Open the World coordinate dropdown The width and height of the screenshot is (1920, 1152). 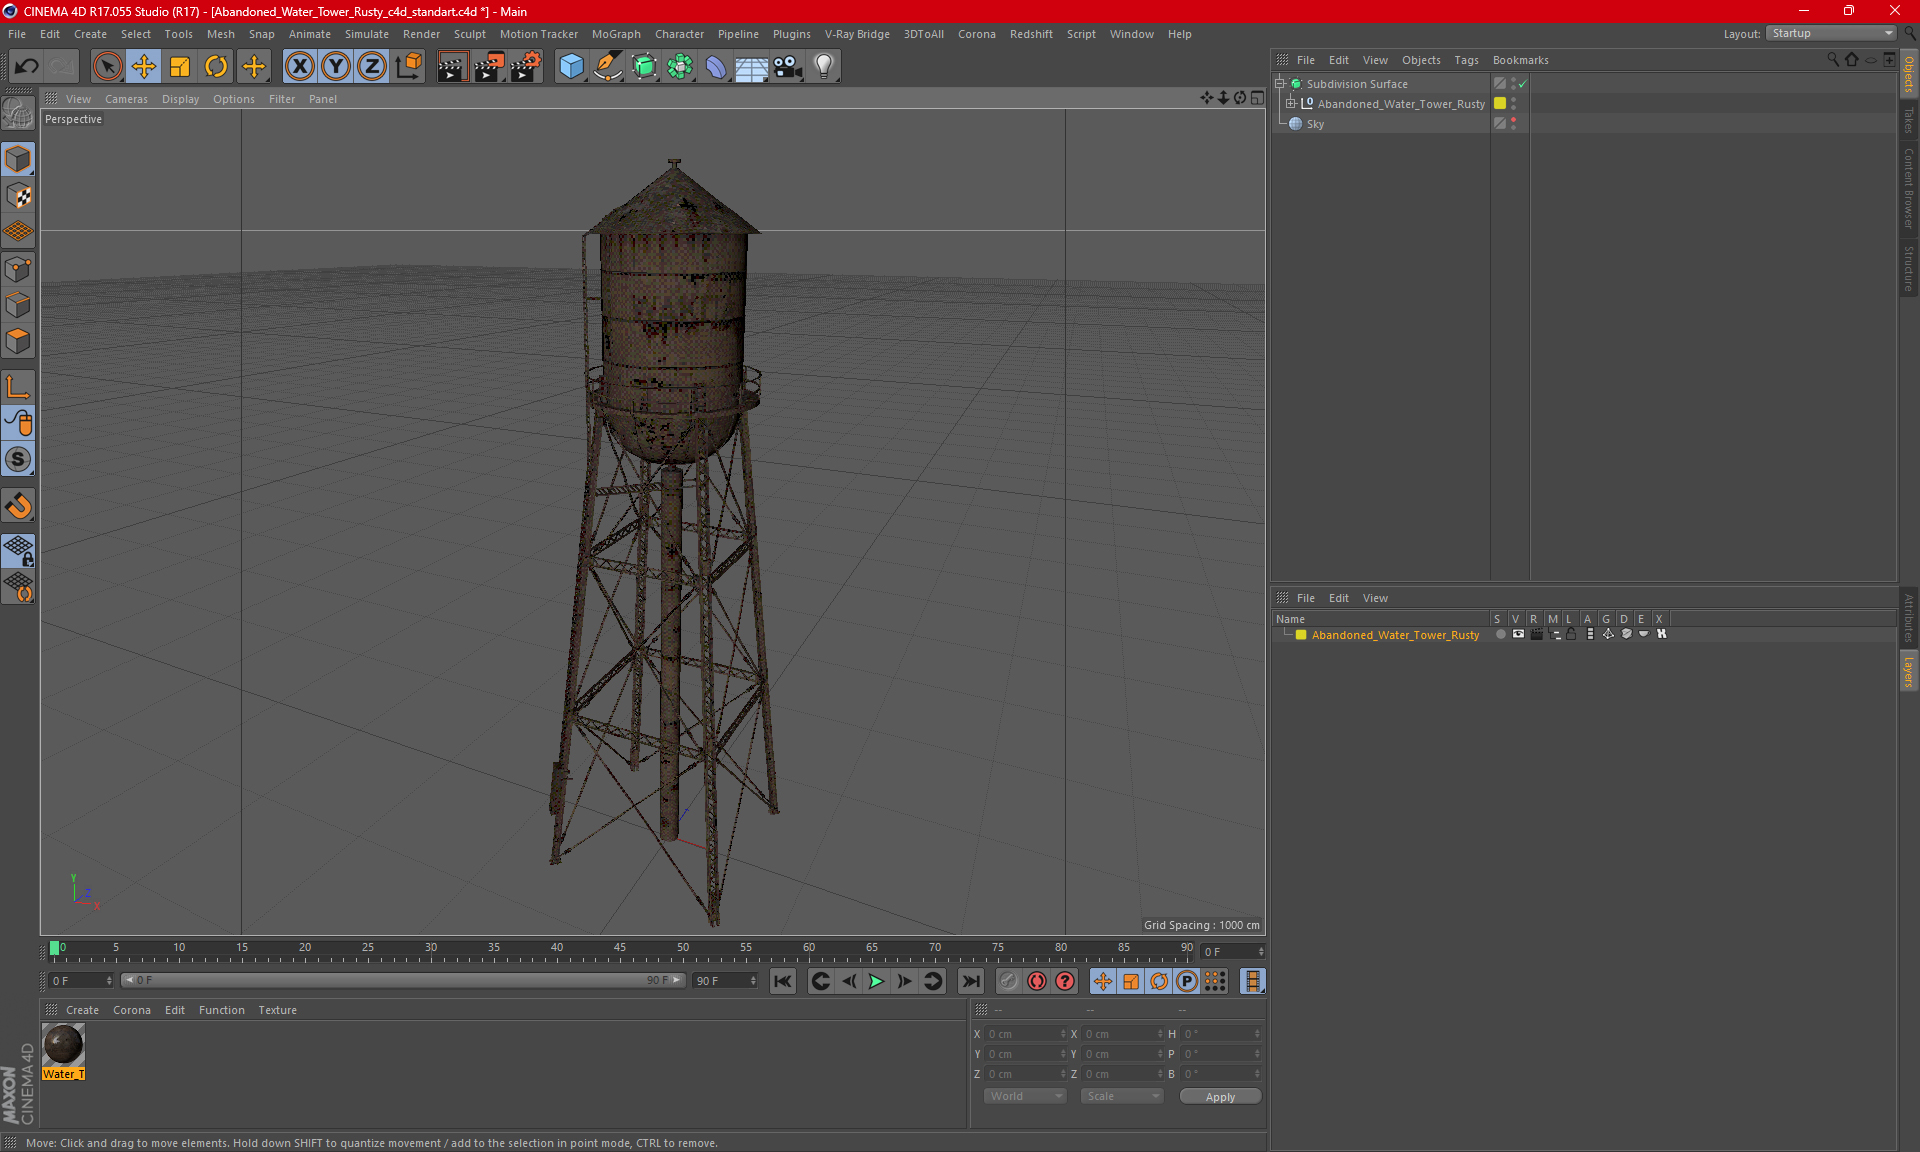click(1025, 1096)
